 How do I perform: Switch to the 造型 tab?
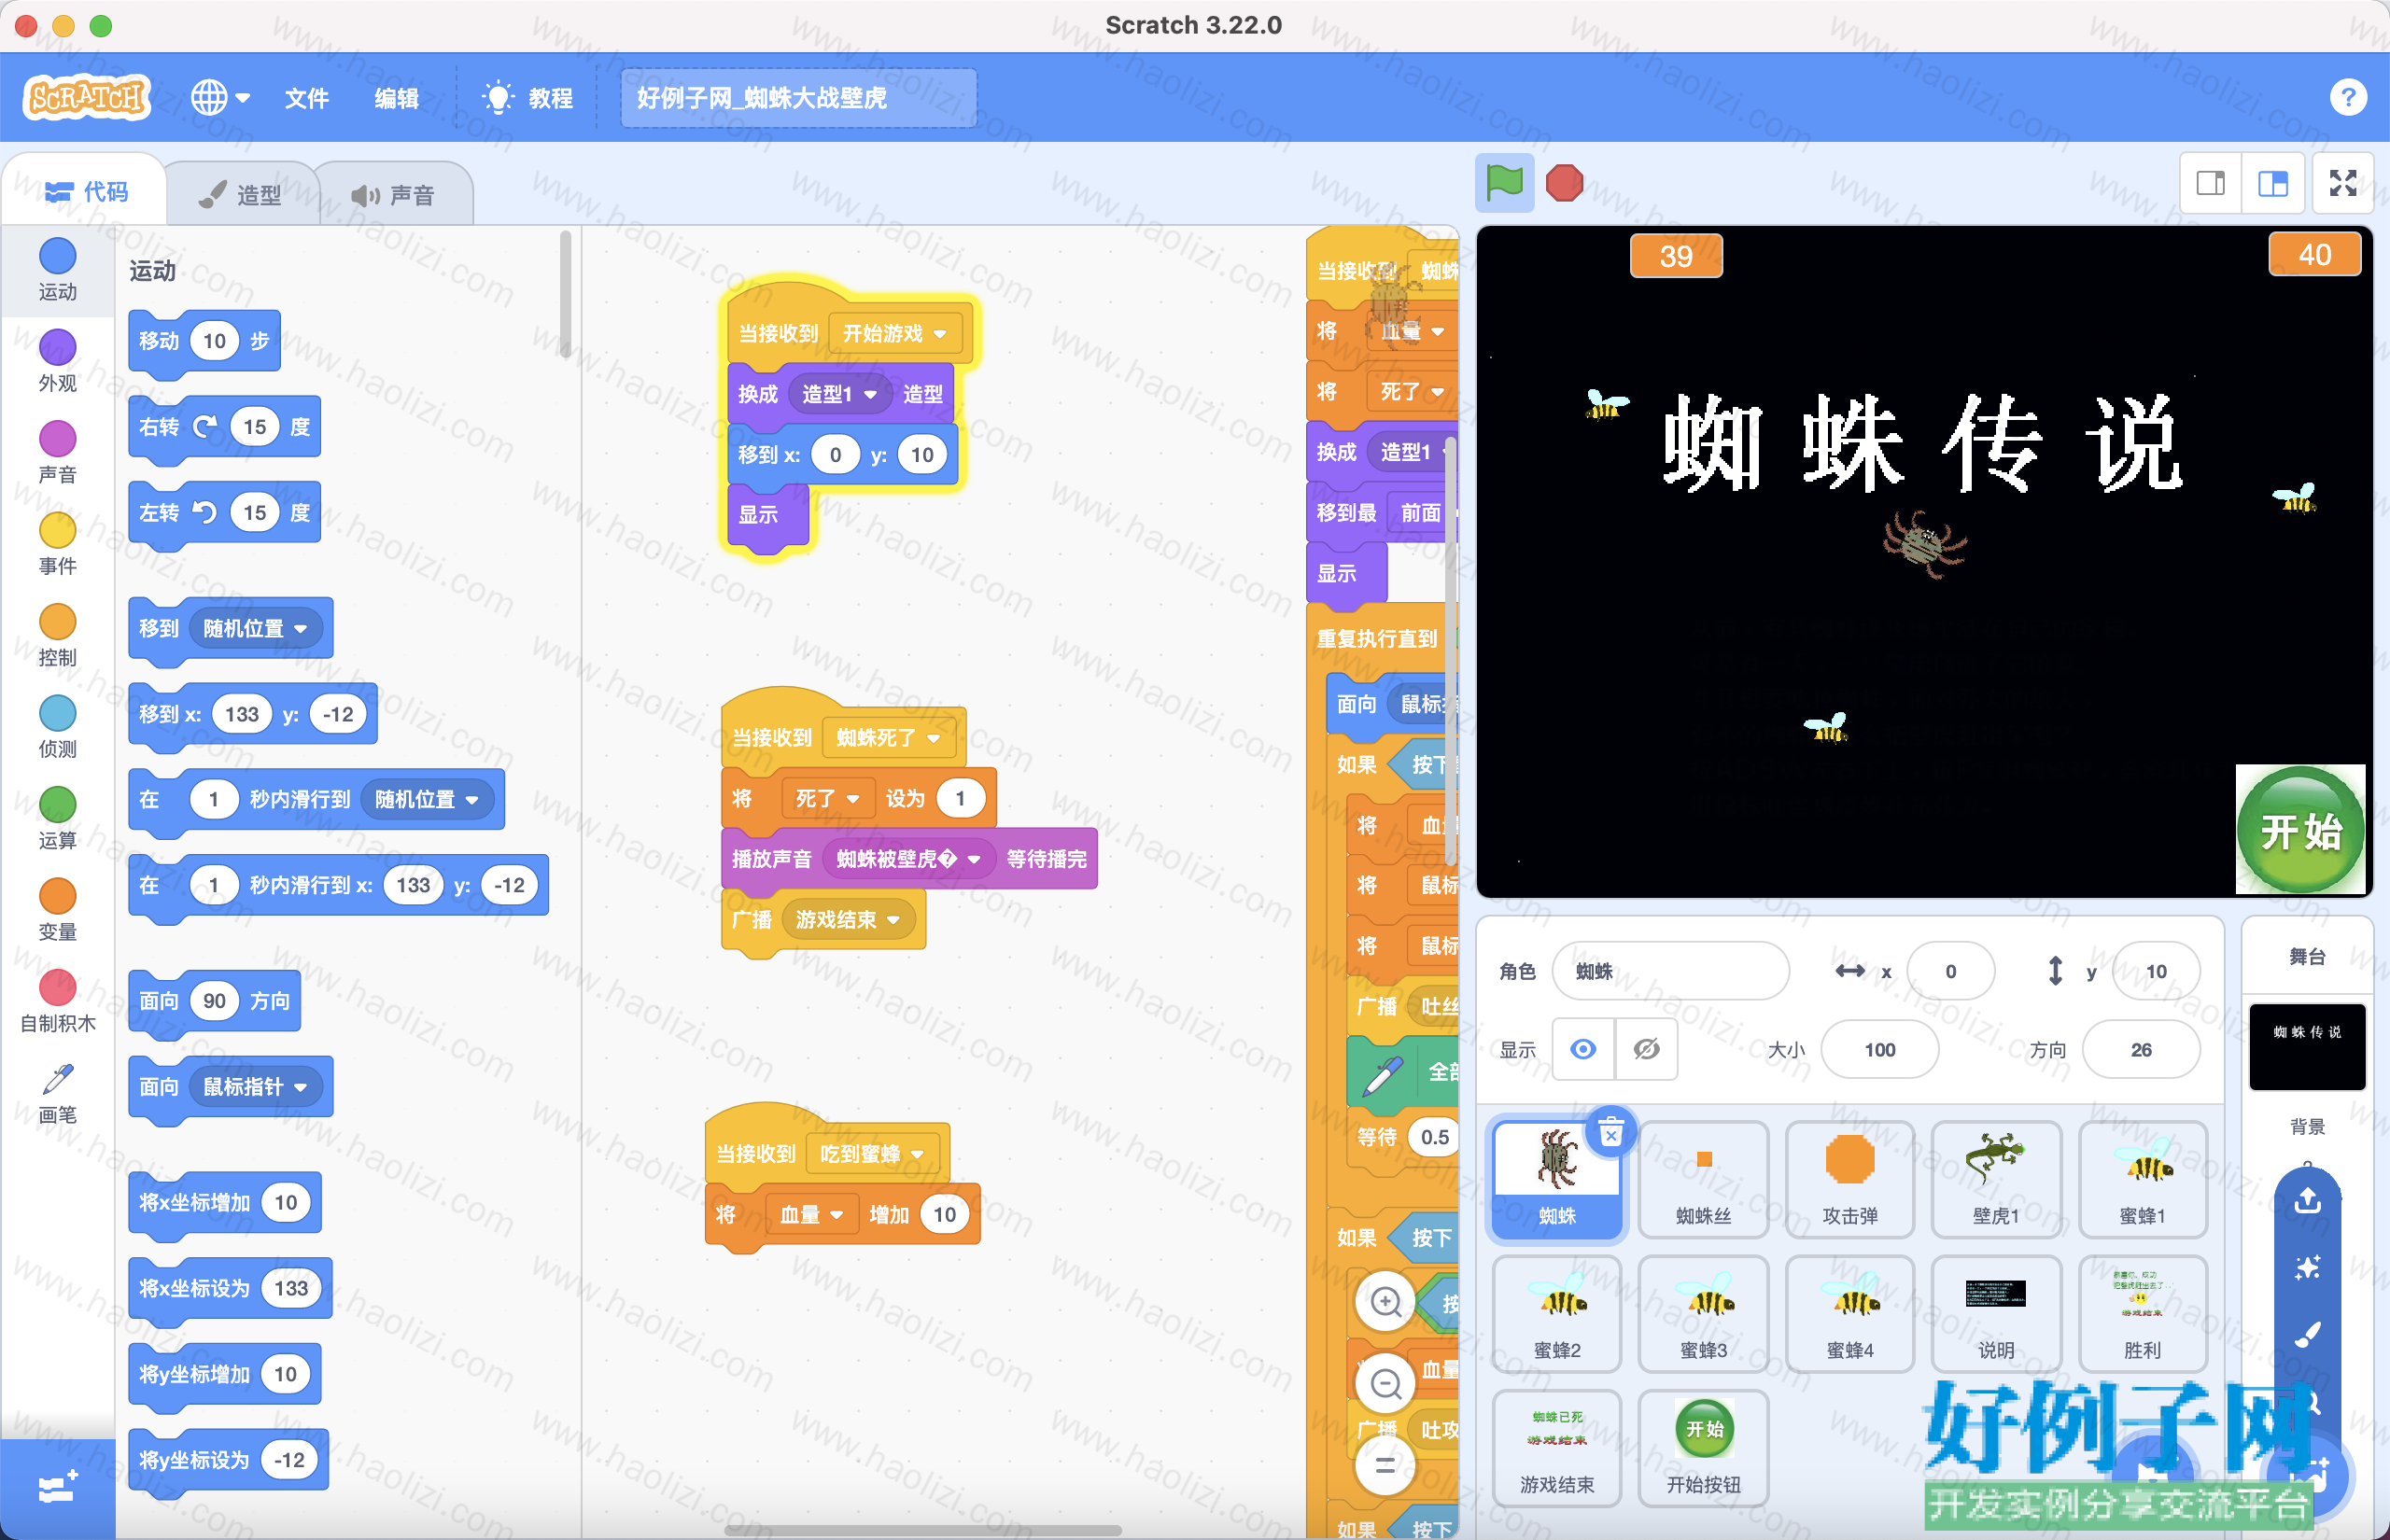point(240,194)
